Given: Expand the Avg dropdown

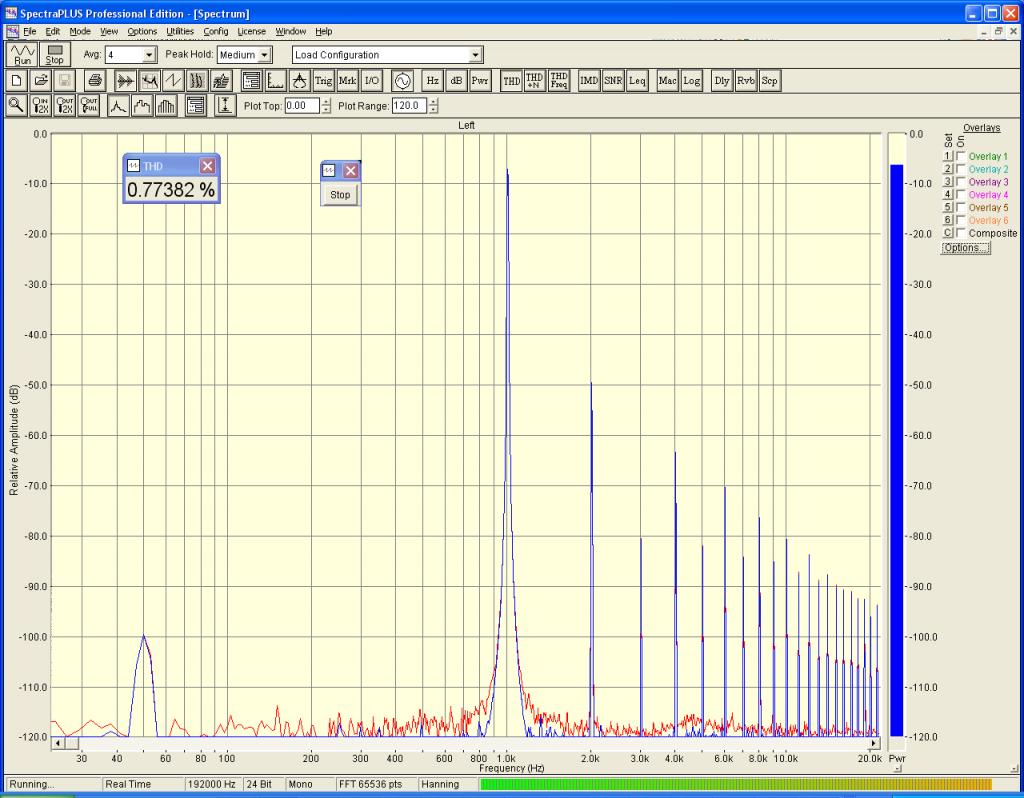Looking at the screenshot, I should pyautogui.click(x=150, y=55).
